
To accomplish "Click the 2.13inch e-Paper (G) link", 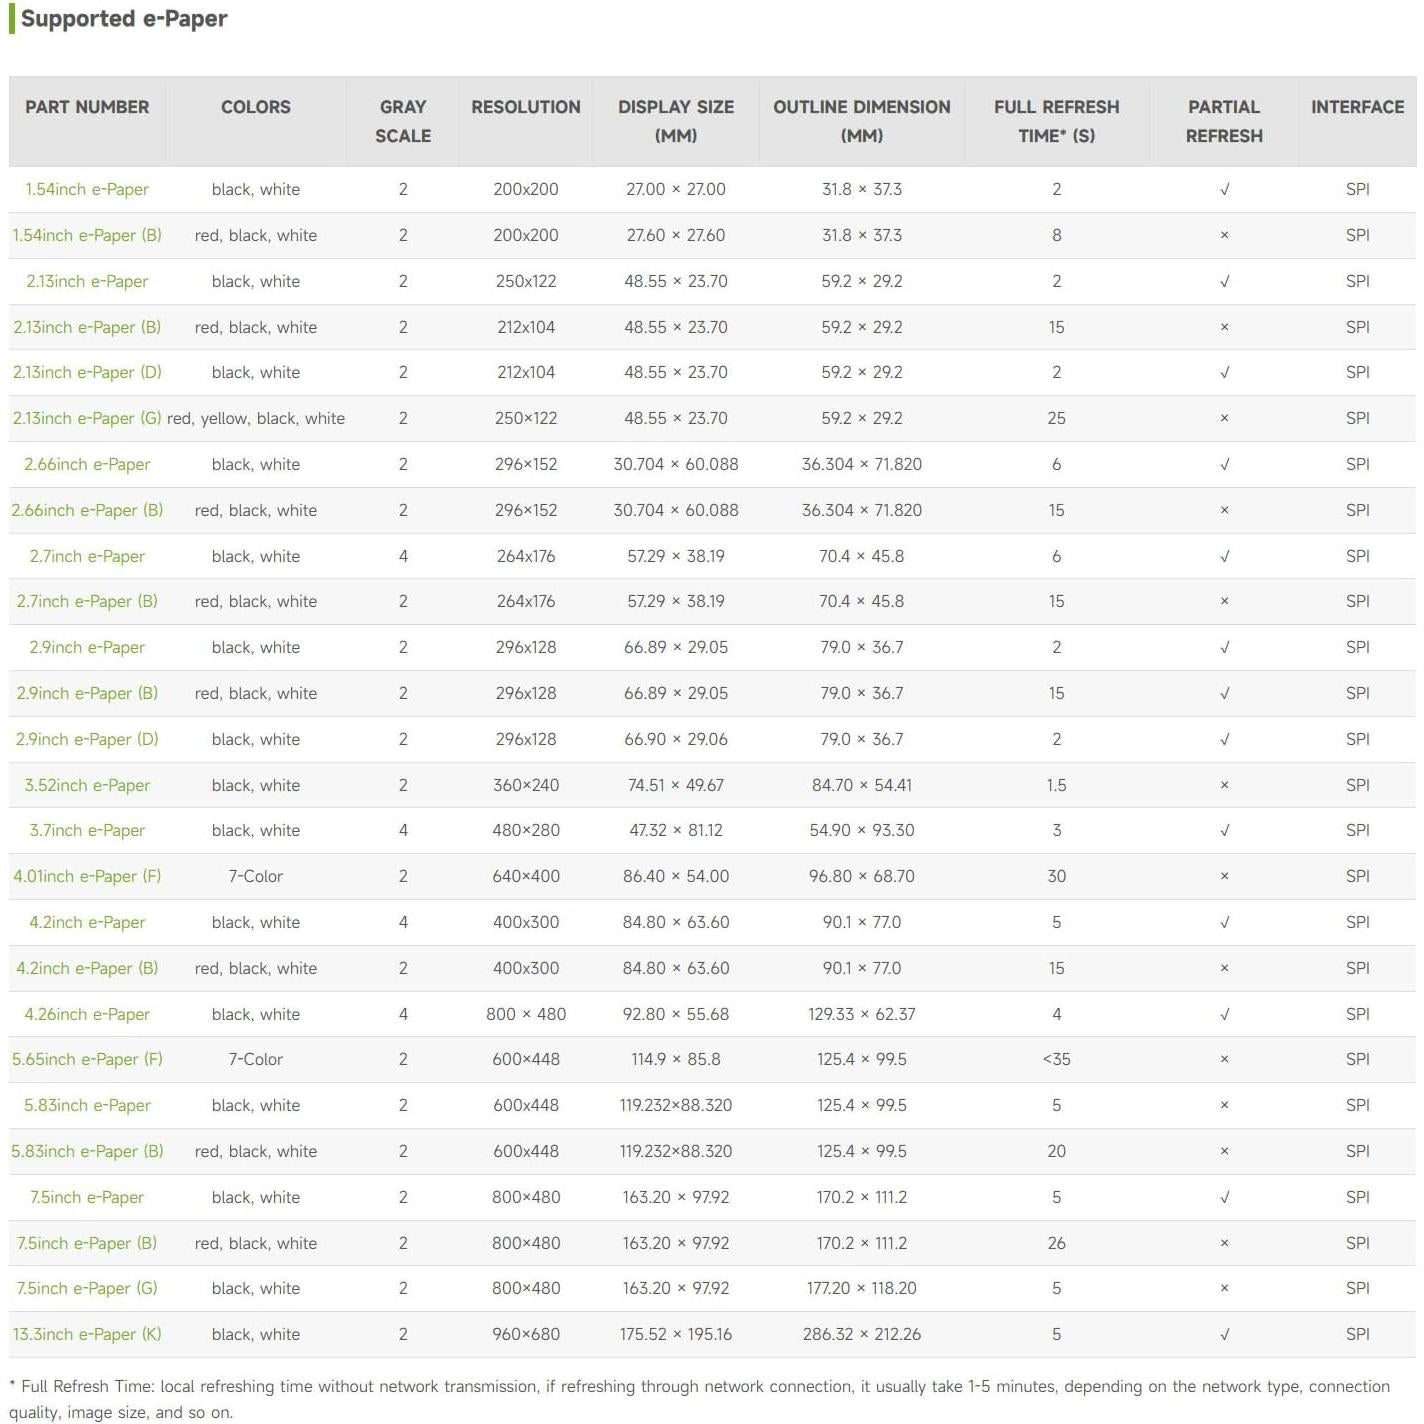I will tap(87, 419).
